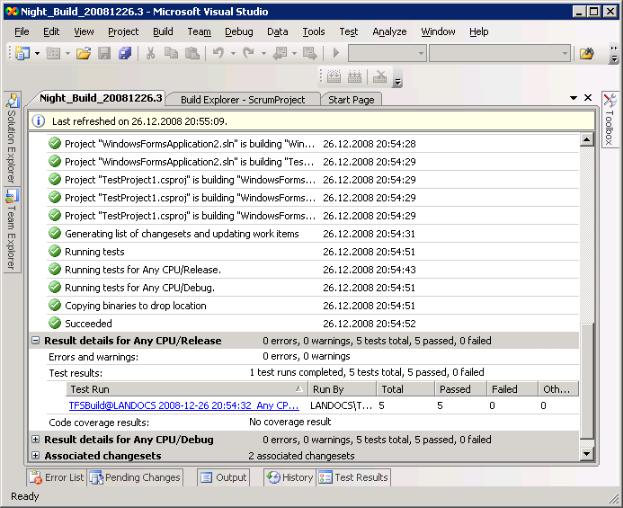Open the Pending Changes panel tab
This screenshot has height=508, width=623.
tap(135, 477)
